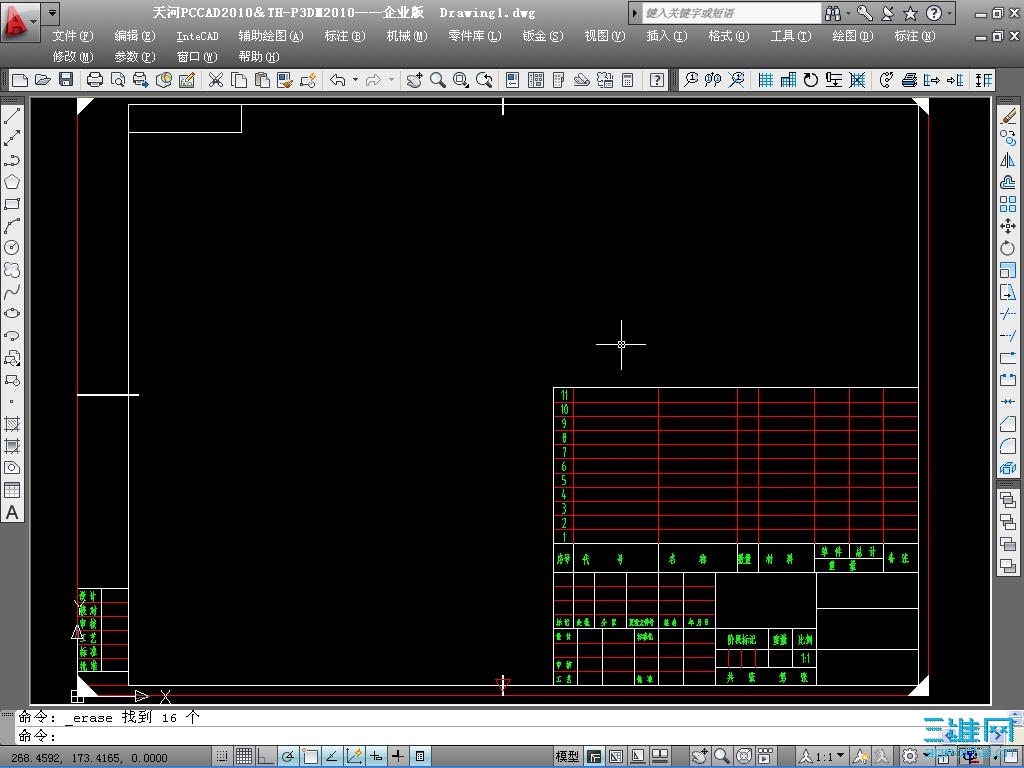Click the Favorites star in InfoCenter
The width and height of the screenshot is (1024, 768).
(910, 12)
